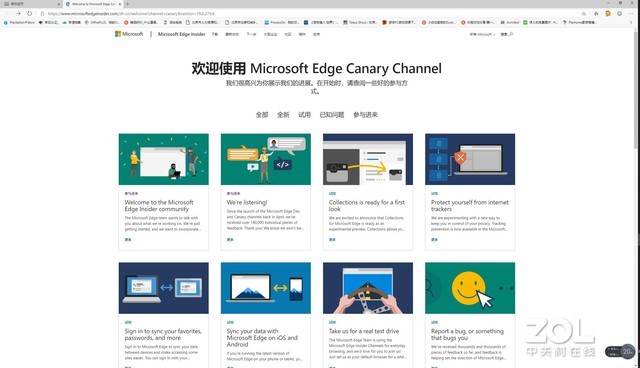Select the 全新 filter tab
The height and width of the screenshot is (368, 640).
pyautogui.click(x=283, y=115)
